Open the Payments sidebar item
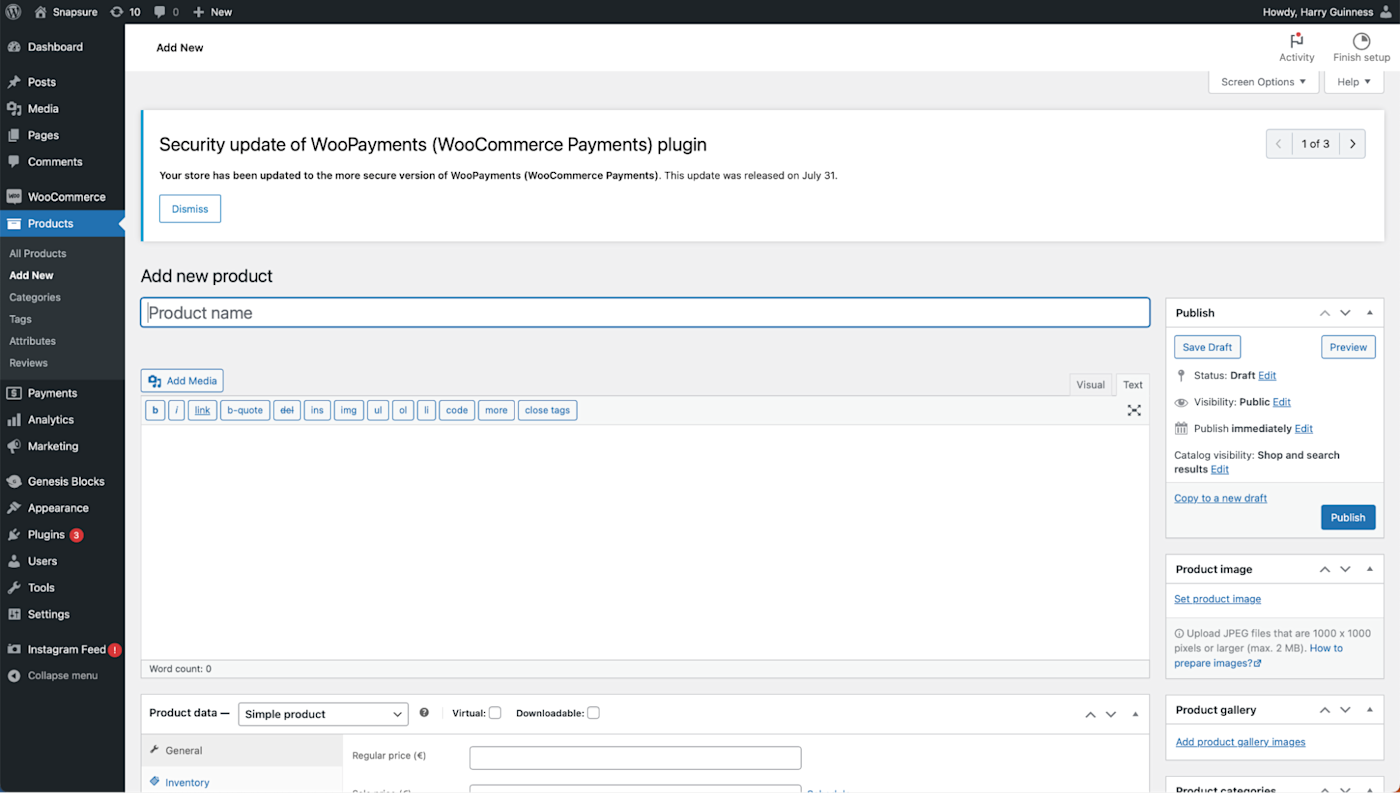 pyautogui.click(x=62, y=393)
